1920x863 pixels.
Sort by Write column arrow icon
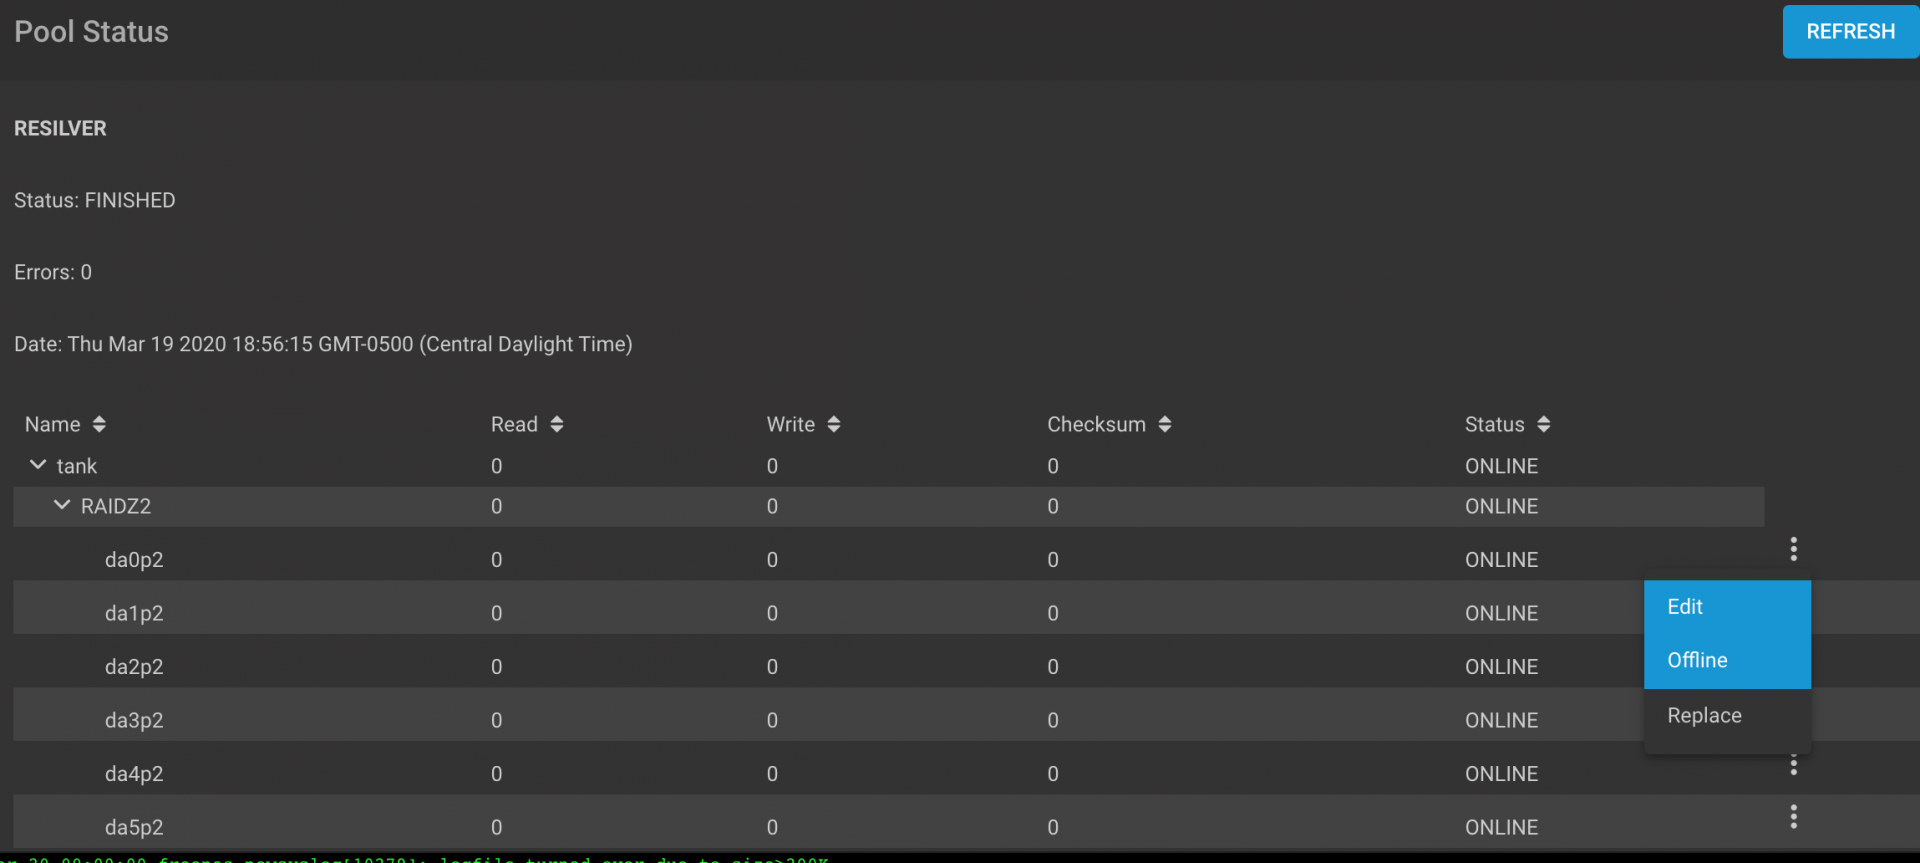pos(834,424)
